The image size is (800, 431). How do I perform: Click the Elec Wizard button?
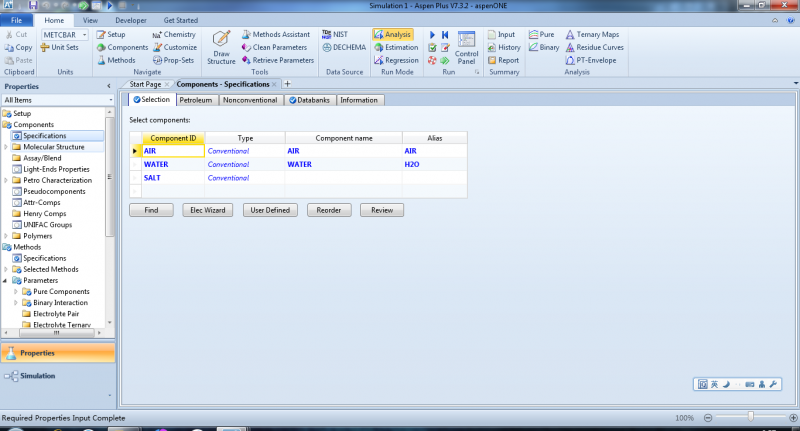tap(208, 210)
